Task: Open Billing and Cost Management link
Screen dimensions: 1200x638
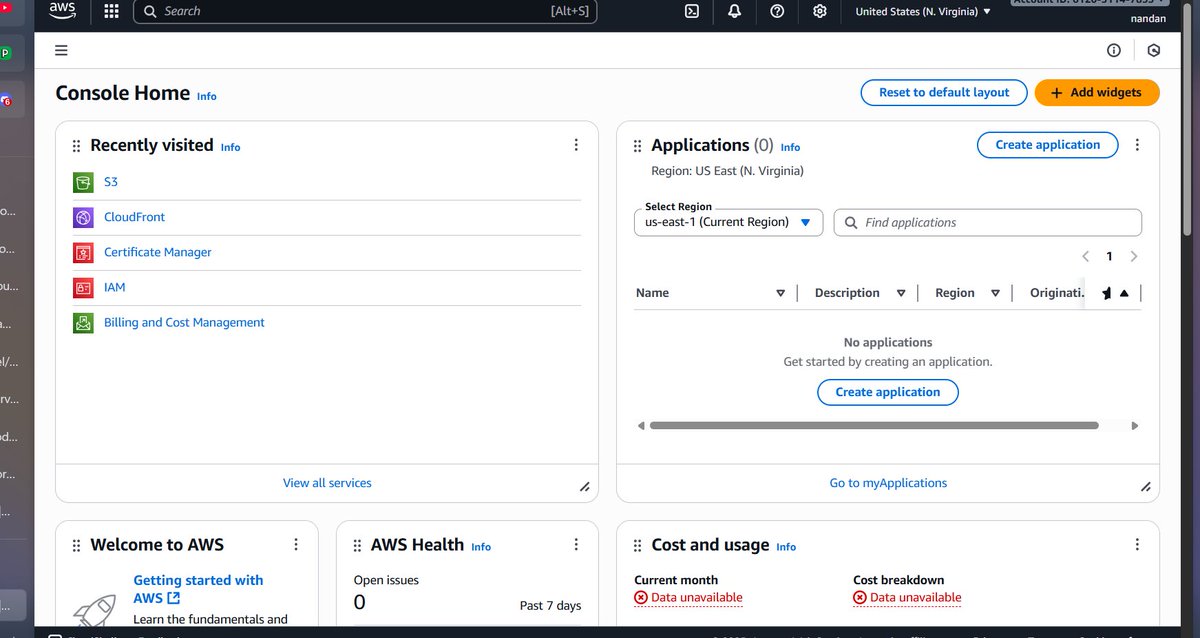Action: pyautogui.click(x=184, y=322)
